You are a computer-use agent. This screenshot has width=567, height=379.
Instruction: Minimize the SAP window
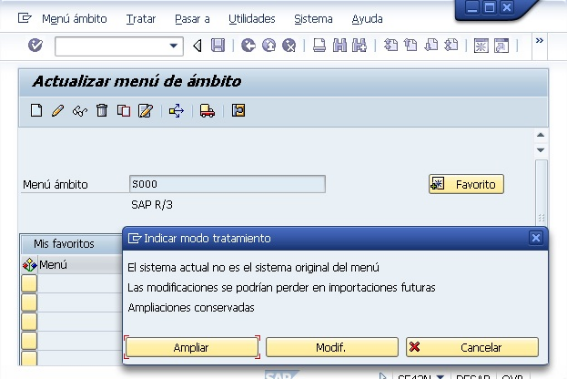472,8
